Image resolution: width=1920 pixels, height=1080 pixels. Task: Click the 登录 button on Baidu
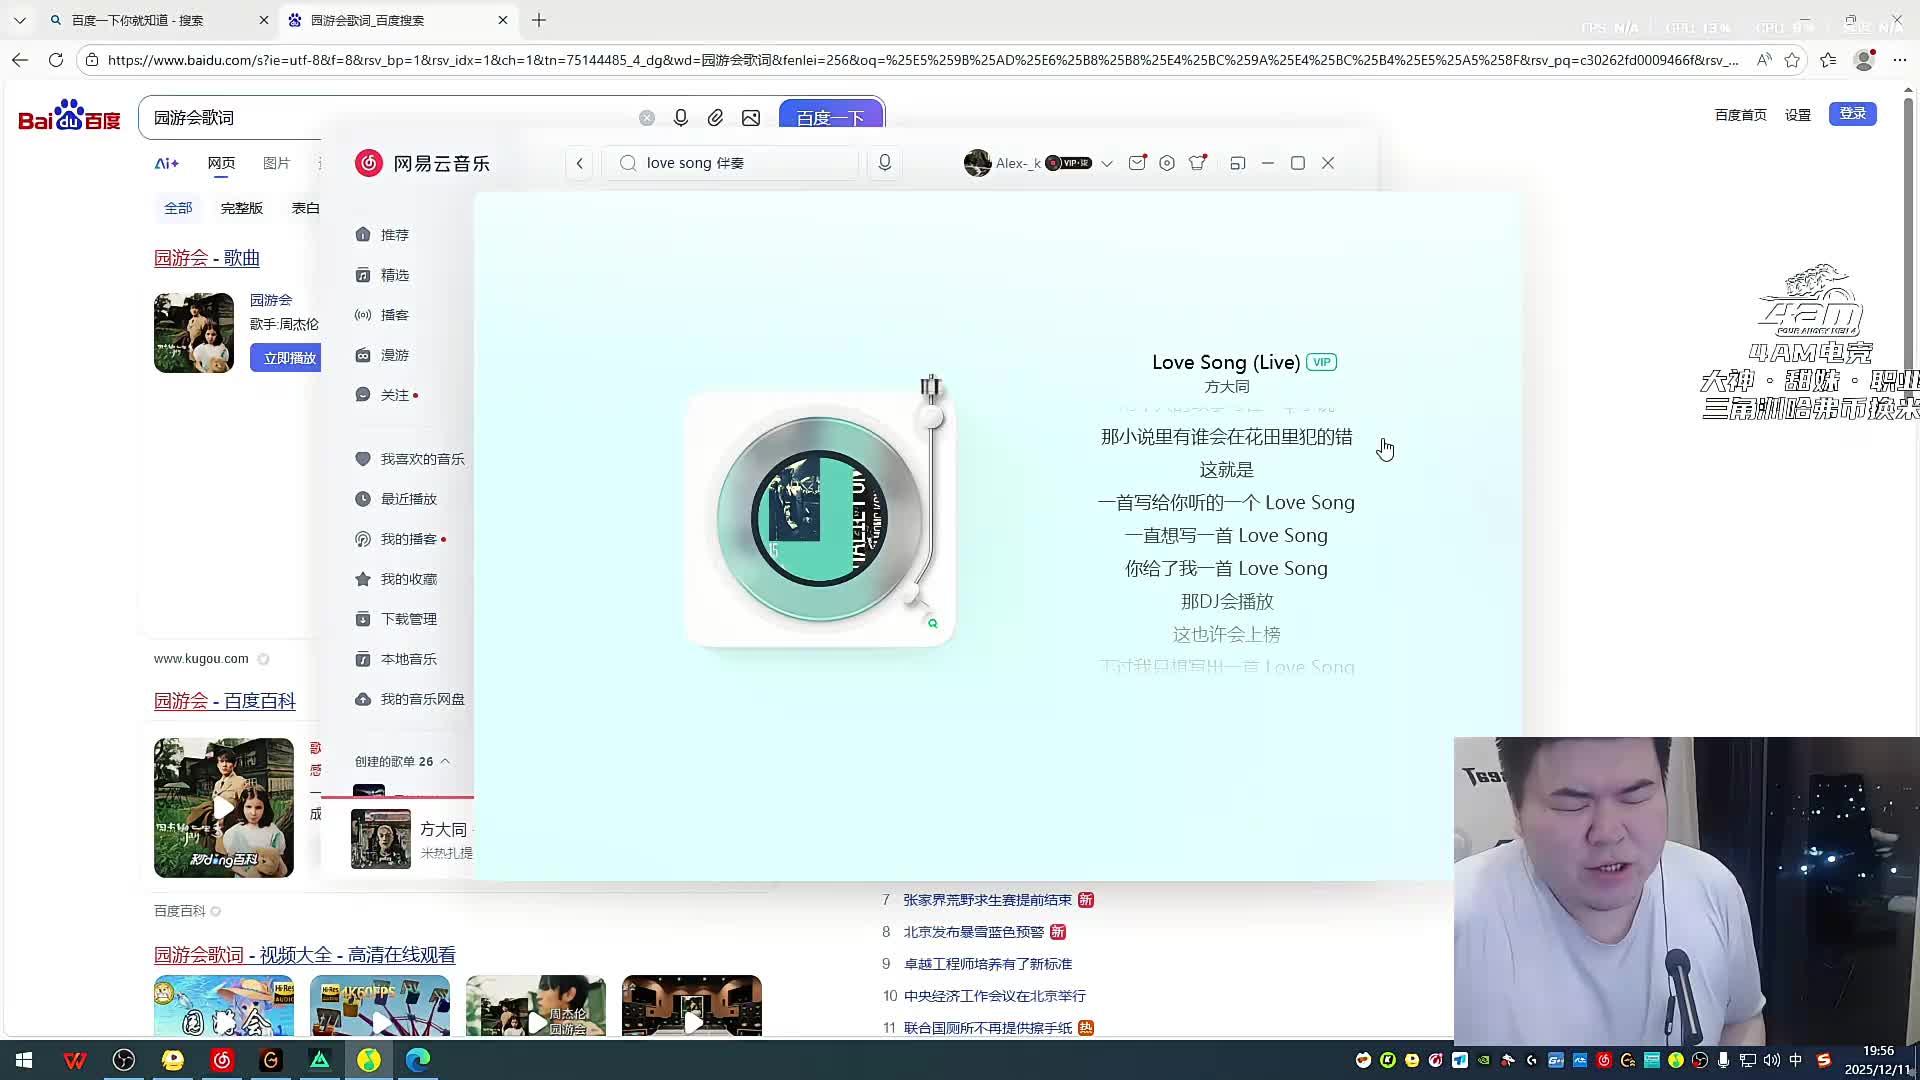click(x=1852, y=114)
